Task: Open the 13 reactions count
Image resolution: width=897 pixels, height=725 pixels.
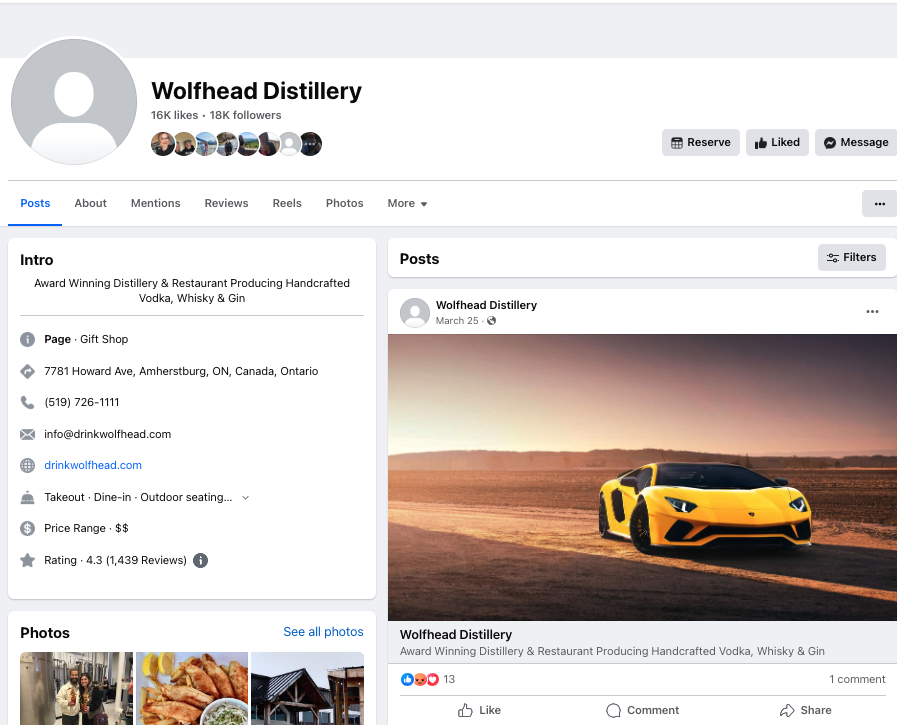Action: pos(449,679)
